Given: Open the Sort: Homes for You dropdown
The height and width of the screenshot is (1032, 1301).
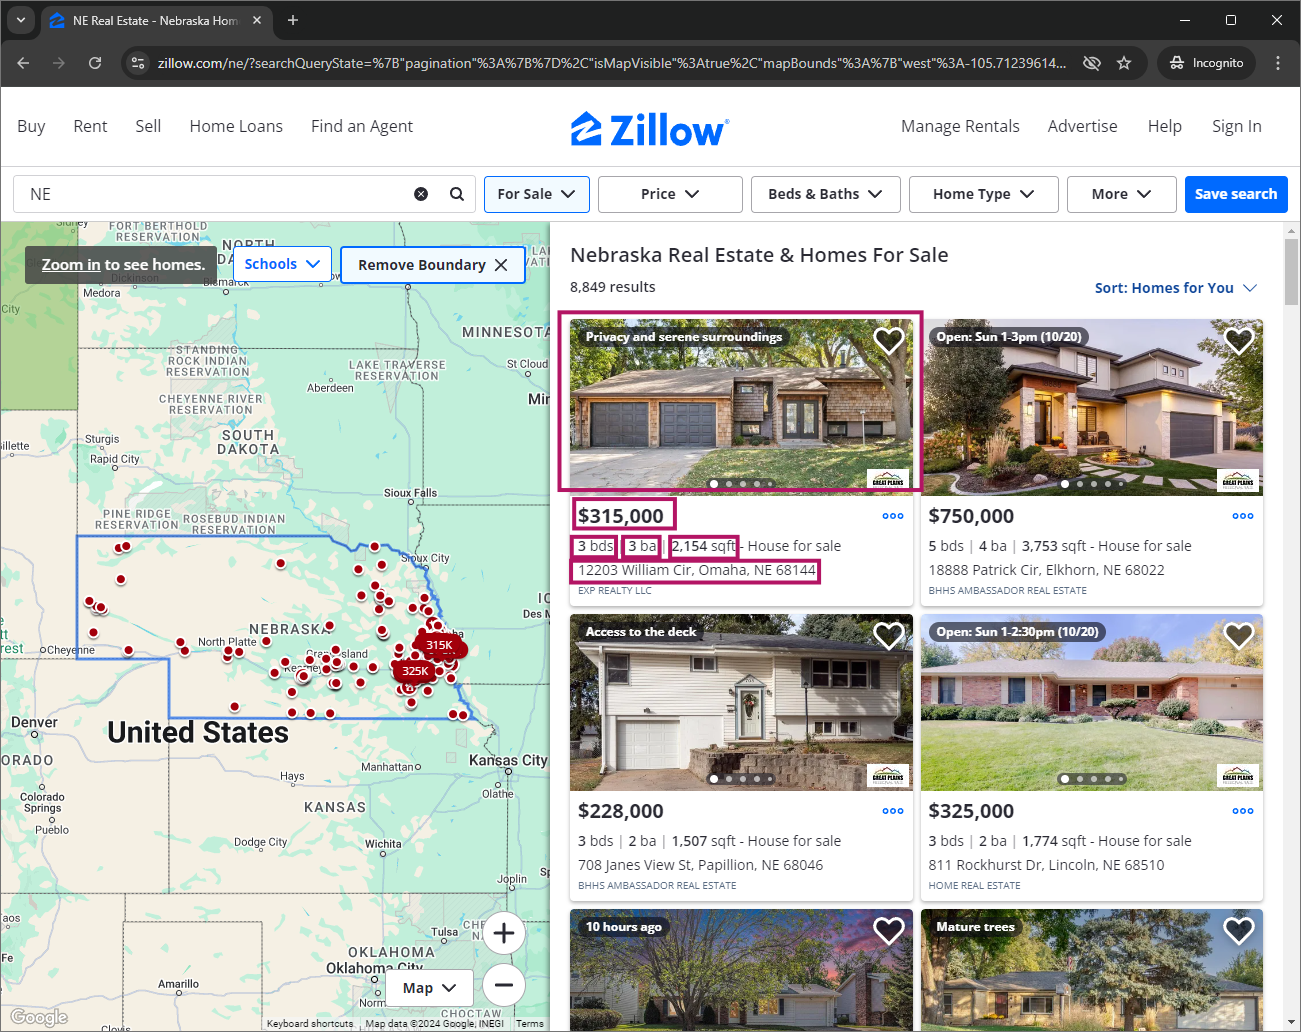Looking at the screenshot, I should (1176, 288).
